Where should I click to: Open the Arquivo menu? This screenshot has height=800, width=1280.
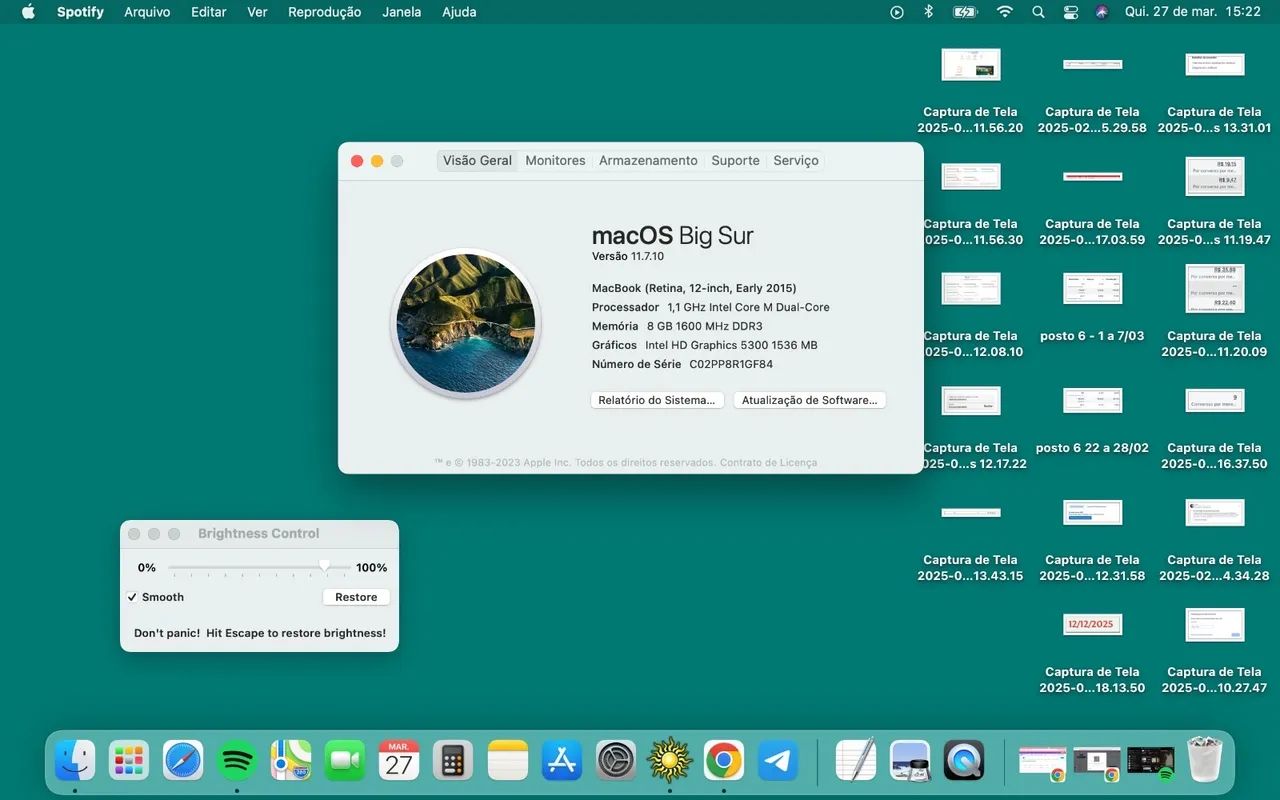pos(147,12)
